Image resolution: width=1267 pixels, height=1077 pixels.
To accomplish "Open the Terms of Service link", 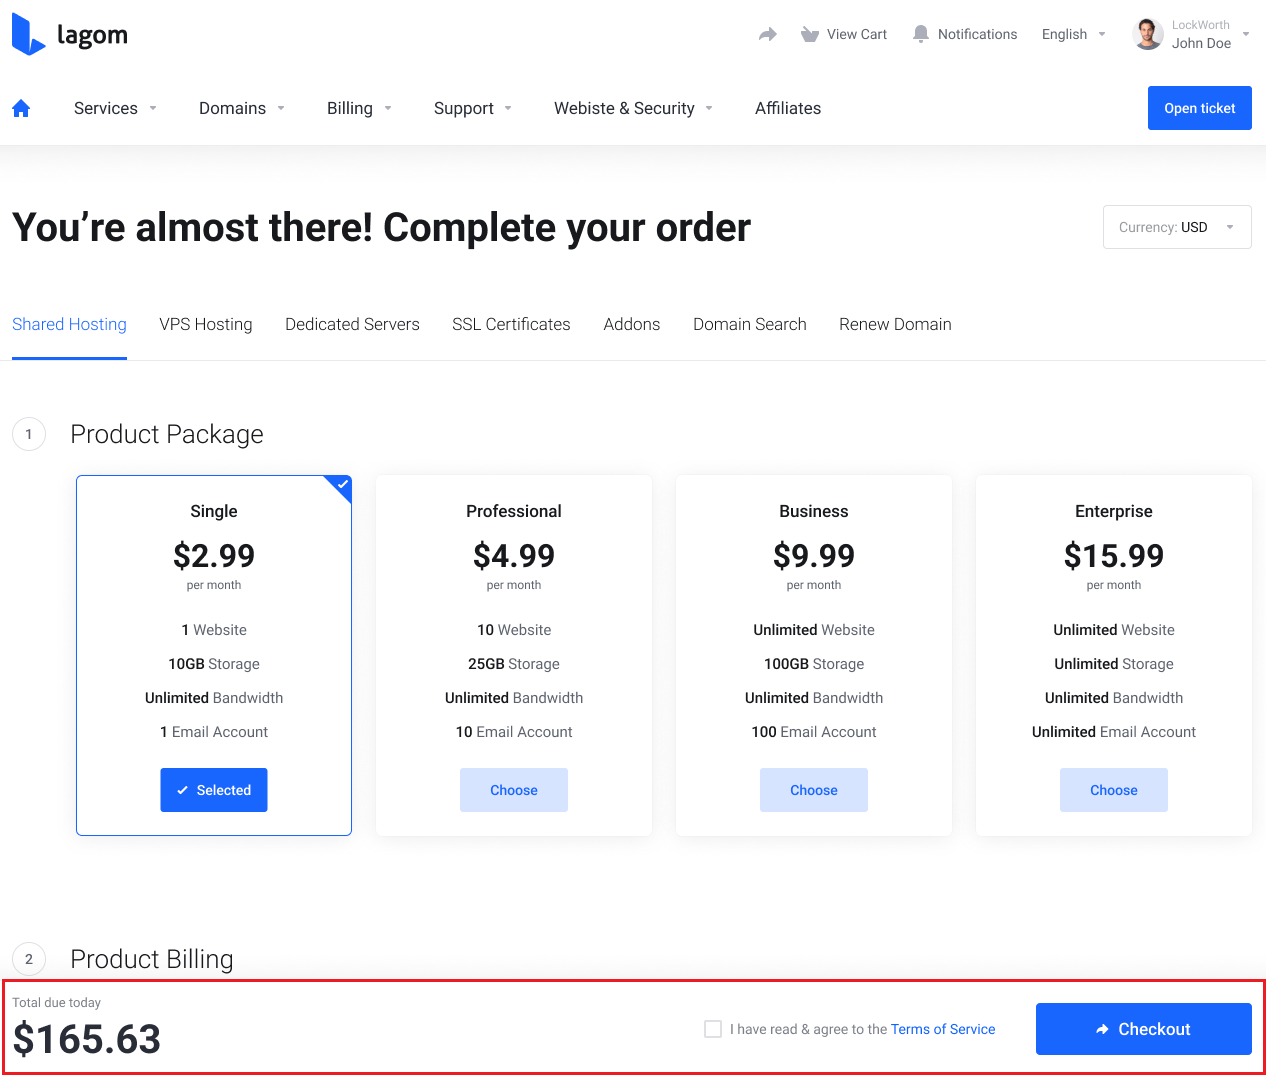I will [x=943, y=1029].
